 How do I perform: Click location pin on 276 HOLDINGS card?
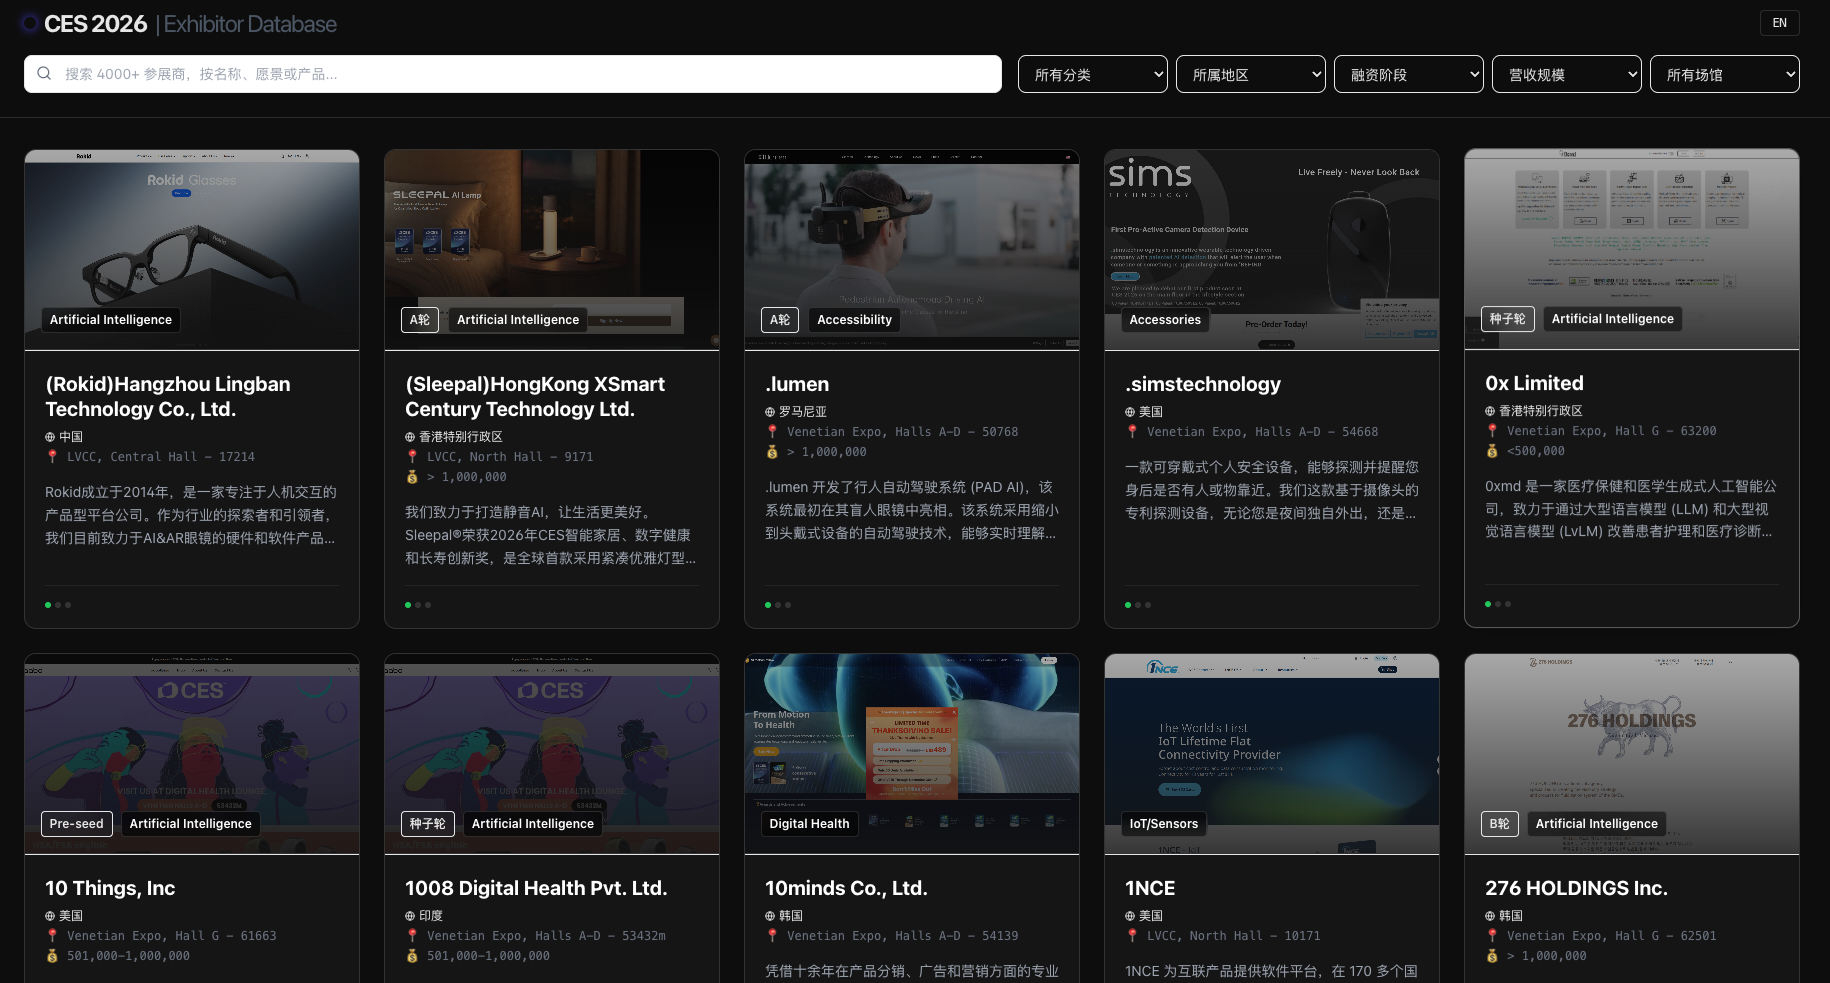pyautogui.click(x=1492, y=936)
